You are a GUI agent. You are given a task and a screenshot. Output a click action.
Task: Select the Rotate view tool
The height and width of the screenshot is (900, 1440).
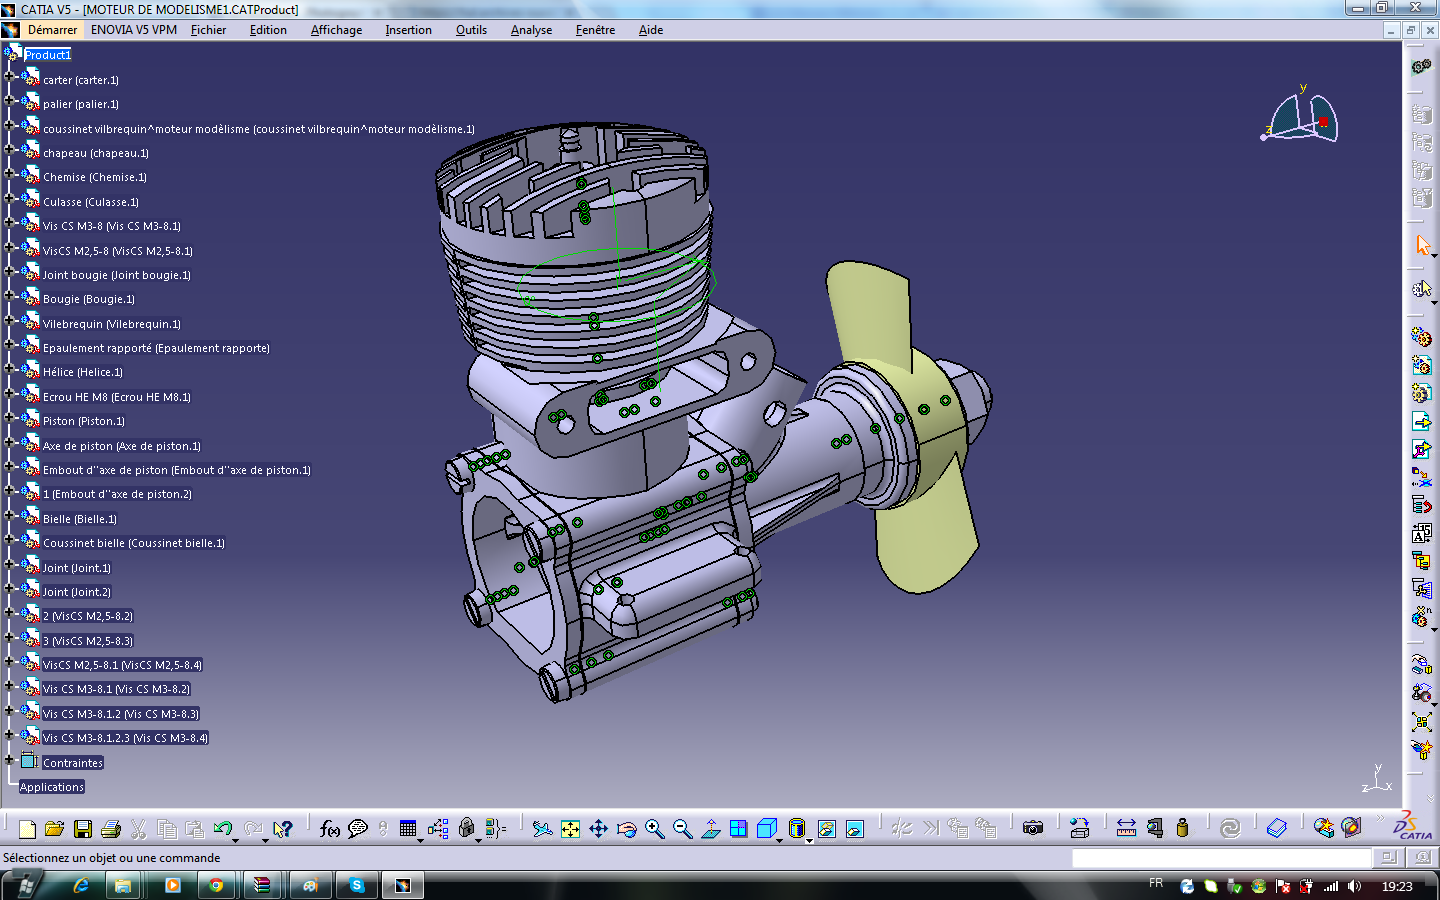627,829
